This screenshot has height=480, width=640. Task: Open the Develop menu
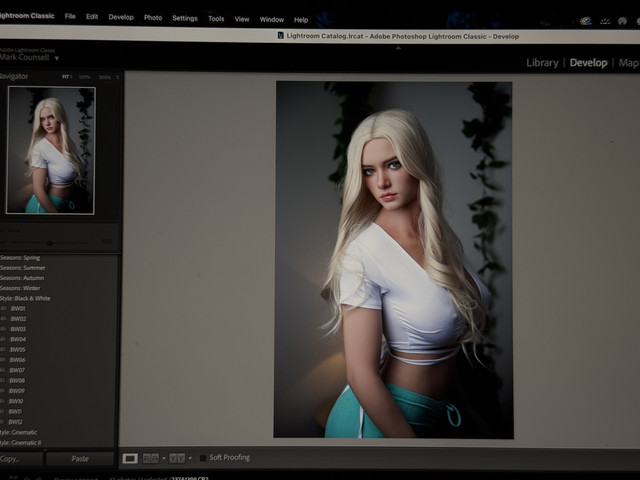click(x=121, y=17)
